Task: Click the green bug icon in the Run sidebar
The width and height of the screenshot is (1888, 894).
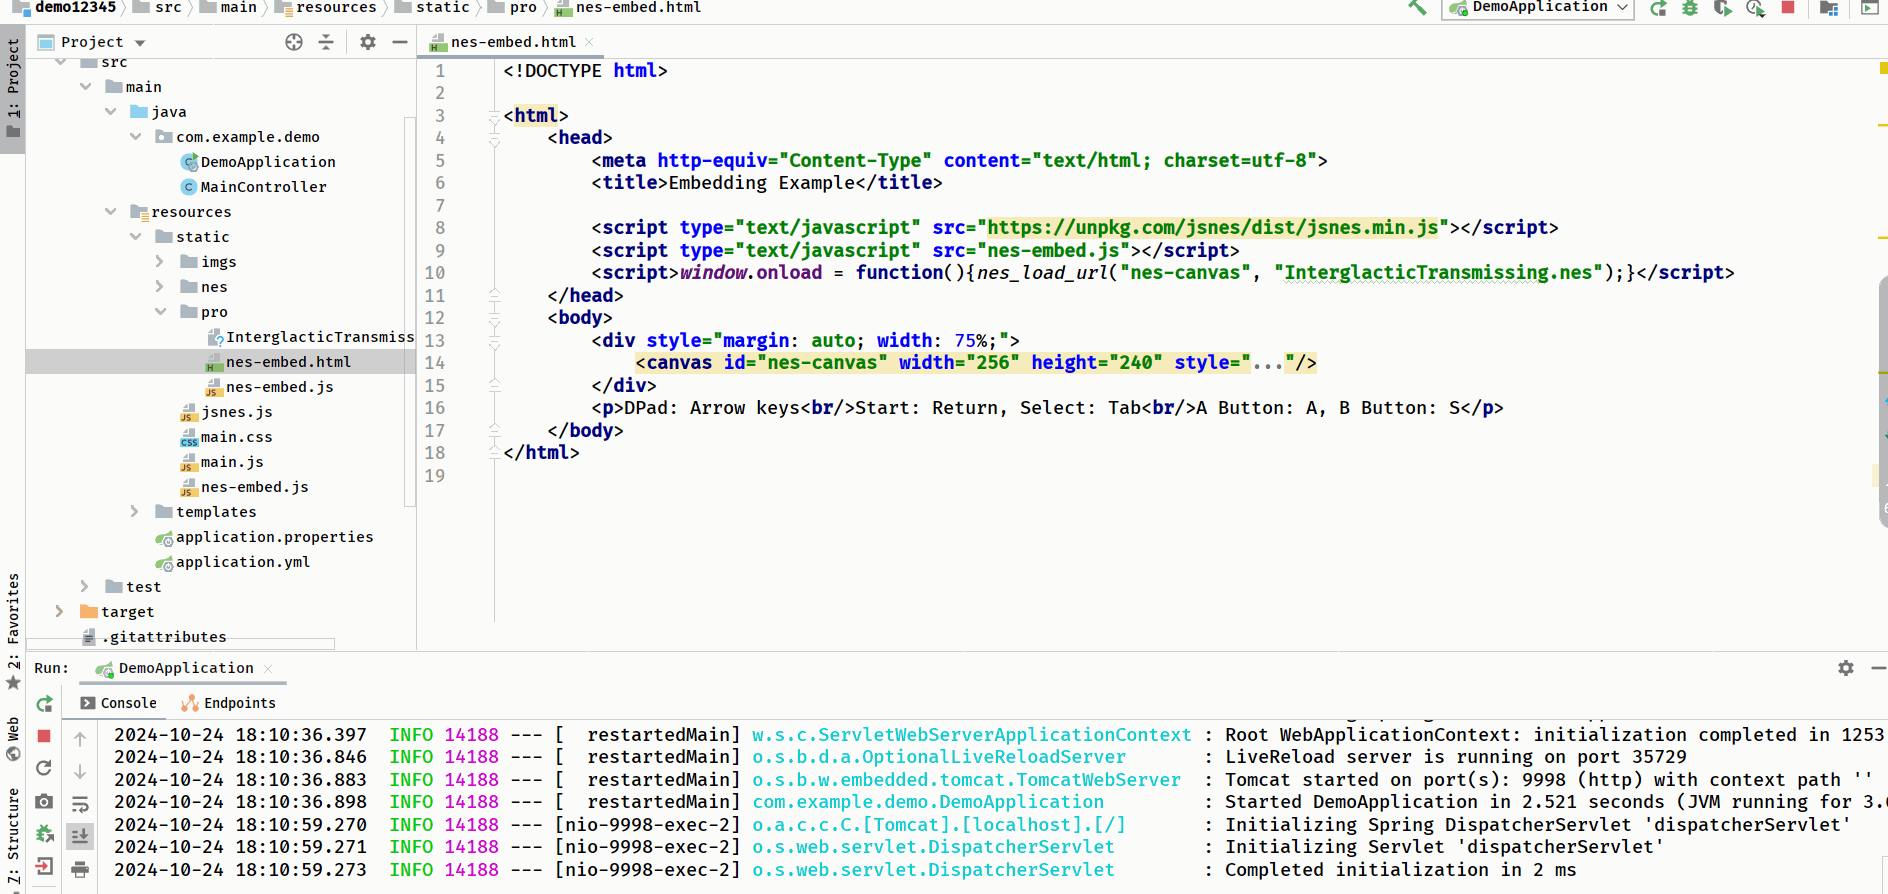Action: [44, 834]
